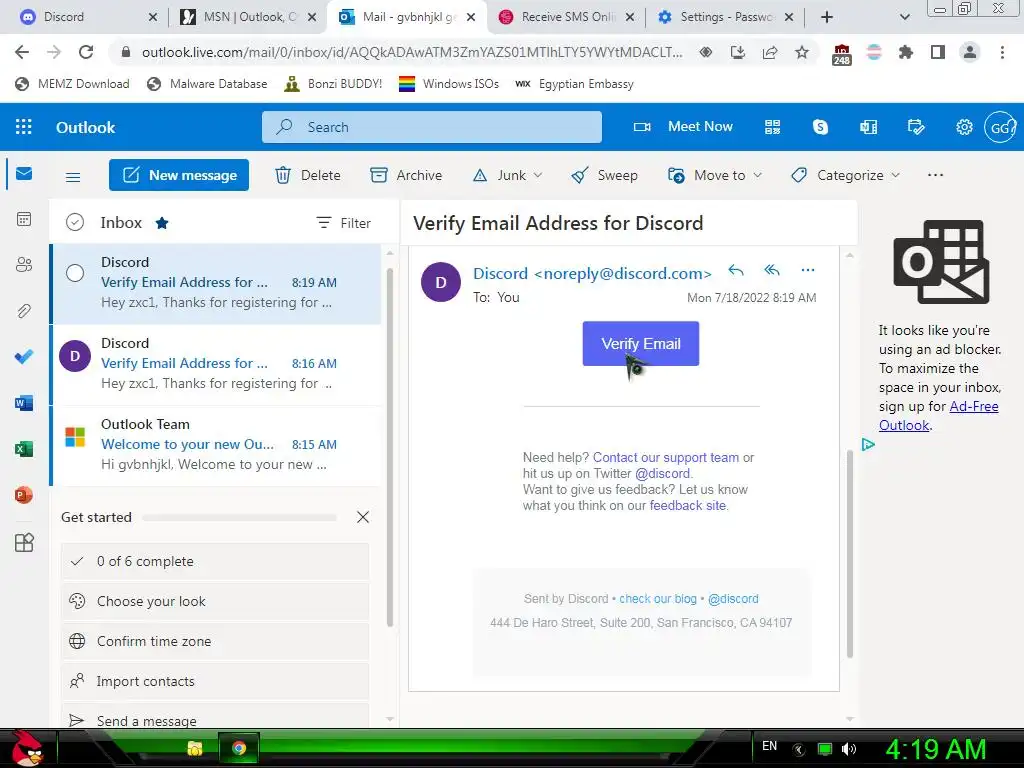Reply all to the Discord email
The height and width of the screenshot is (768, 1024).
click(x=772, y=270)
